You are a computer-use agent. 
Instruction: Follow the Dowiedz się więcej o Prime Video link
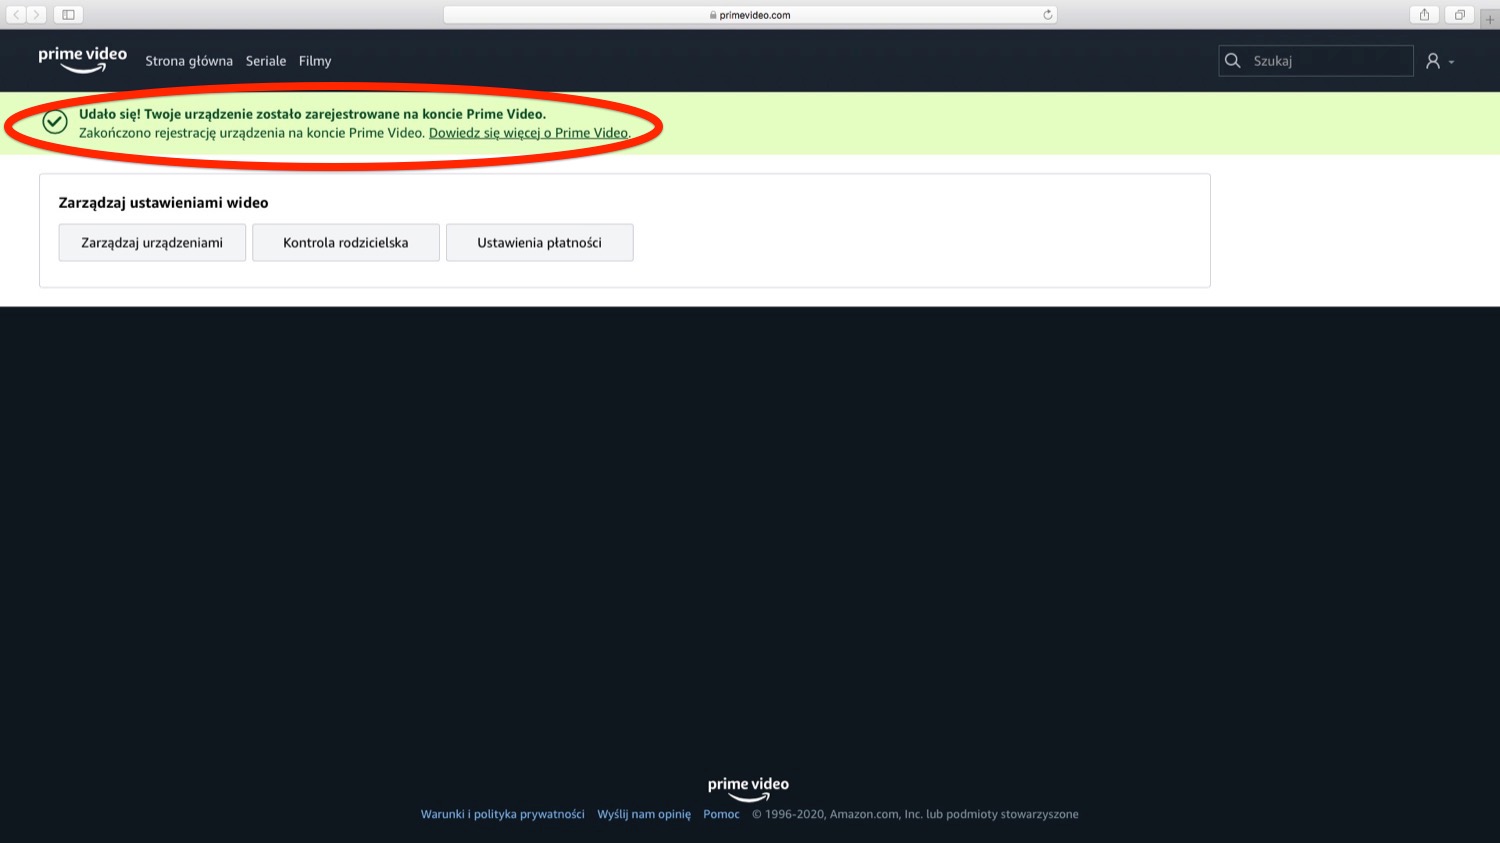point(529,133)
